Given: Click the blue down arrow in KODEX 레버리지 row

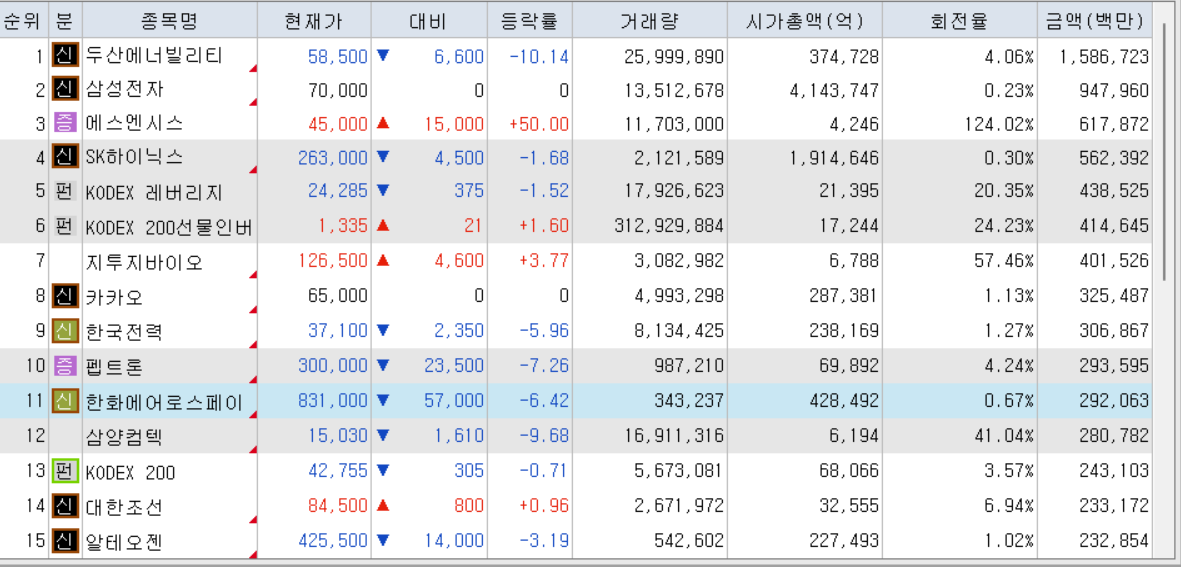Looking at the screenshot, I should pos(383,191).
